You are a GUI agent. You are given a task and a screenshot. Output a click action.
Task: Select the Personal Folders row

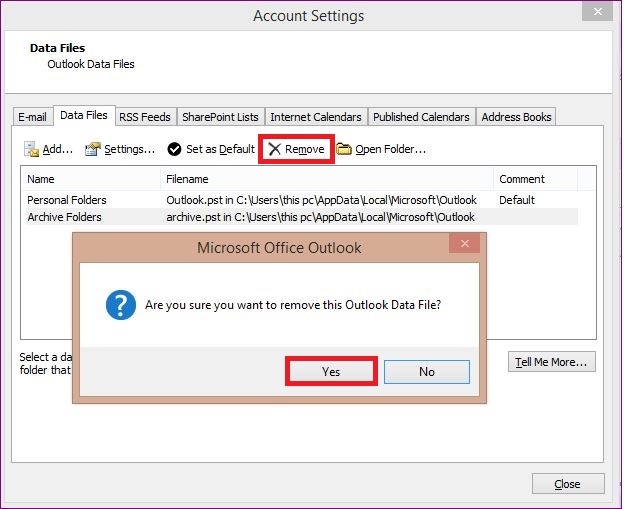click(x=302, y=200)
